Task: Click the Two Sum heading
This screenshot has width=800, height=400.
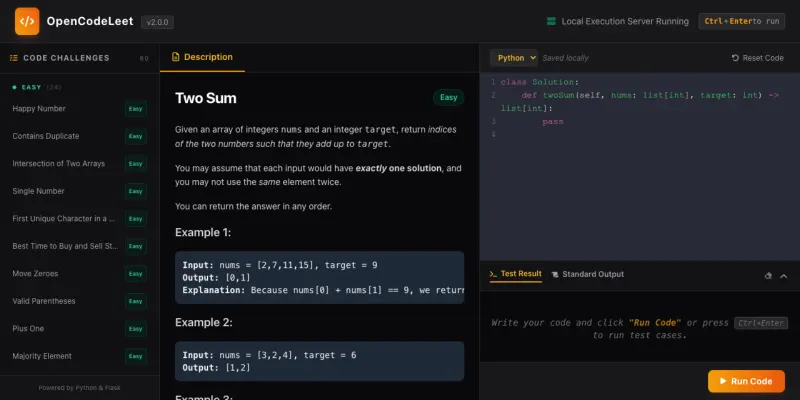Action: tap(206, 98)
